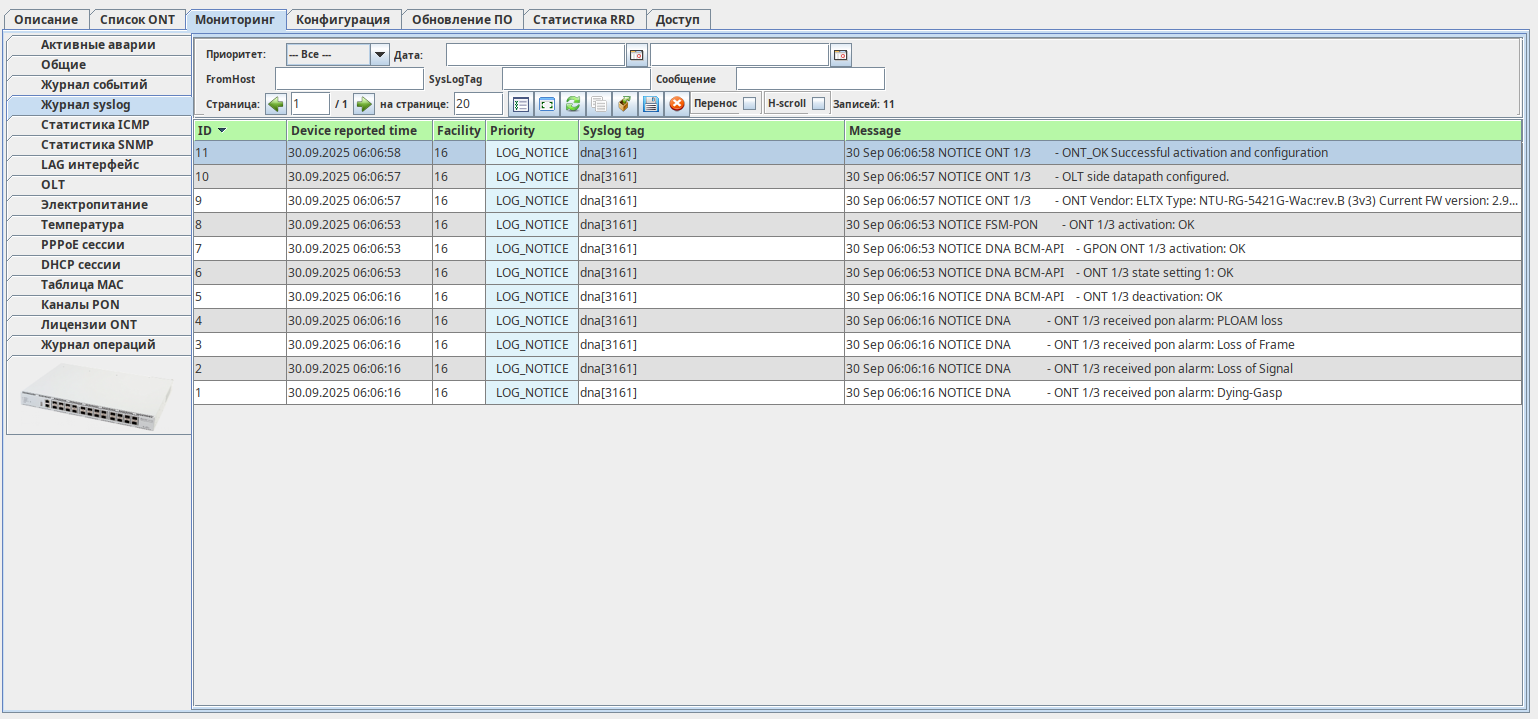Go to next page with green right arrow
The height and width of the screenshot is (719, 1538).
[x=364, y=104]
